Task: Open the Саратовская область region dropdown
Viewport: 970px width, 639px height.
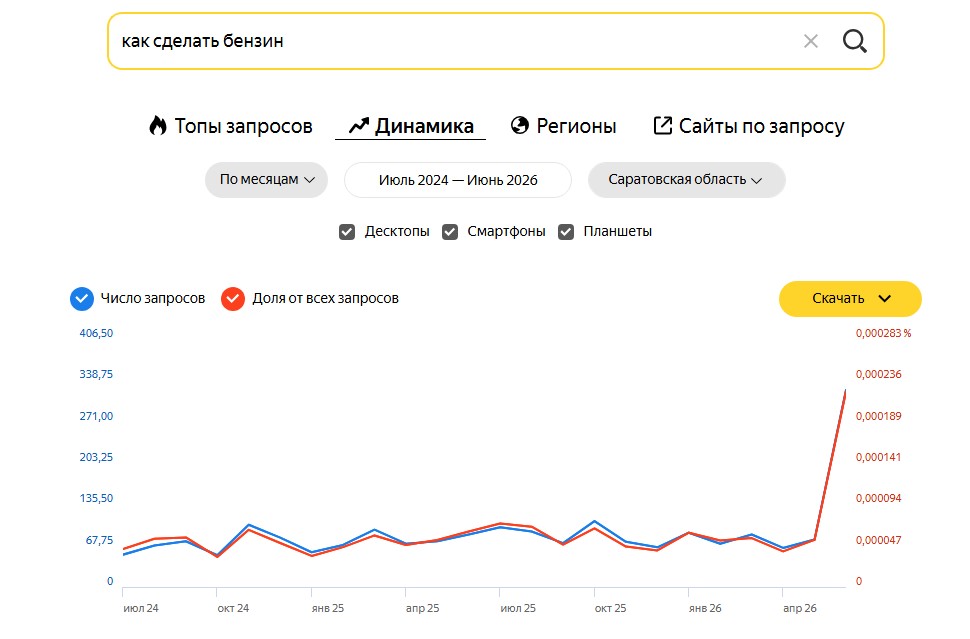Action: [687, 180]
